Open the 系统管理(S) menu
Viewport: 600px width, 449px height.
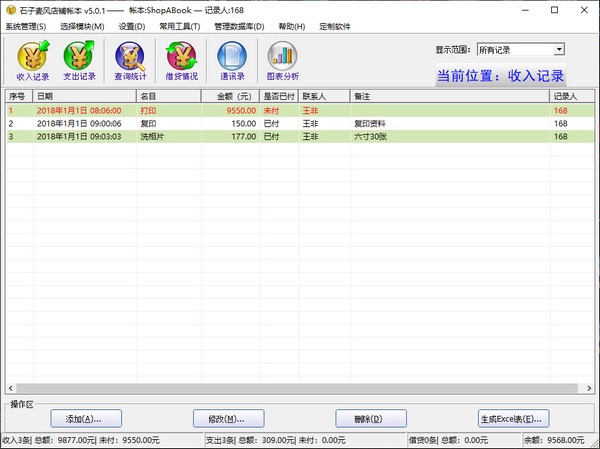pyautogui.click(x=26, y=26)
